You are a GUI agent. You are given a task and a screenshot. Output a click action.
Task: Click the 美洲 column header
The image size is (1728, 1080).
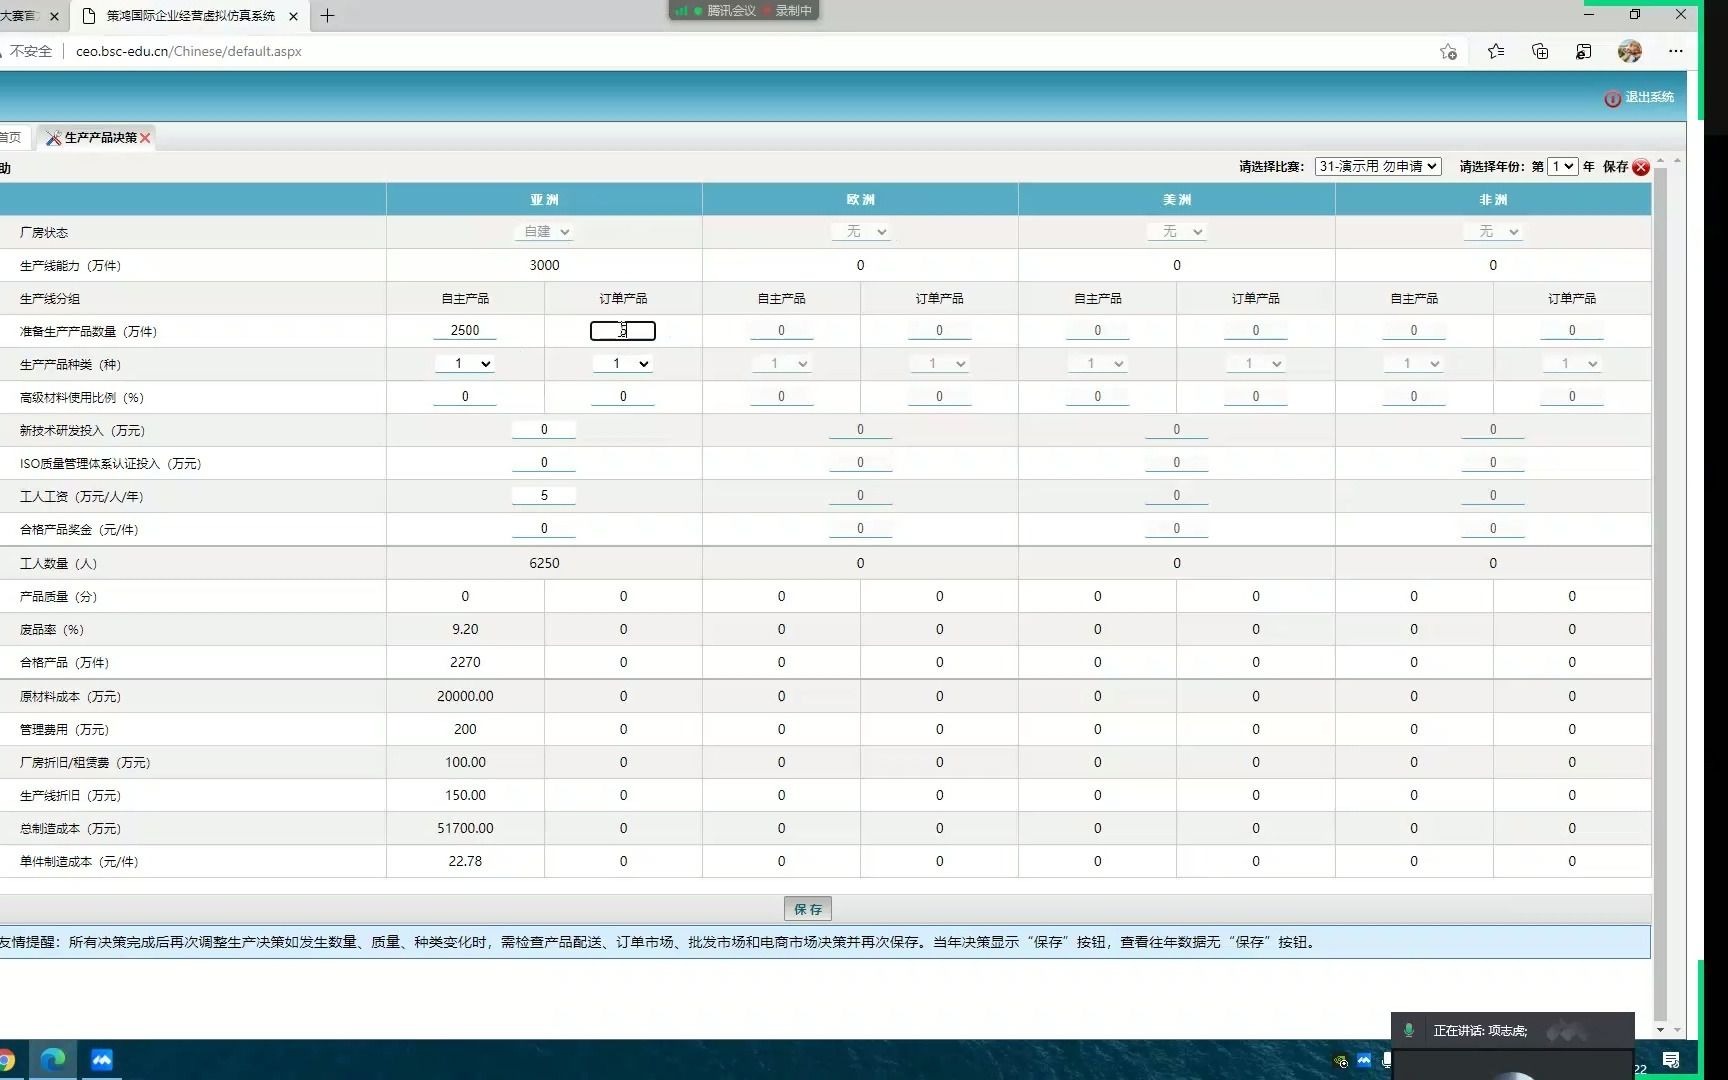1177,200
